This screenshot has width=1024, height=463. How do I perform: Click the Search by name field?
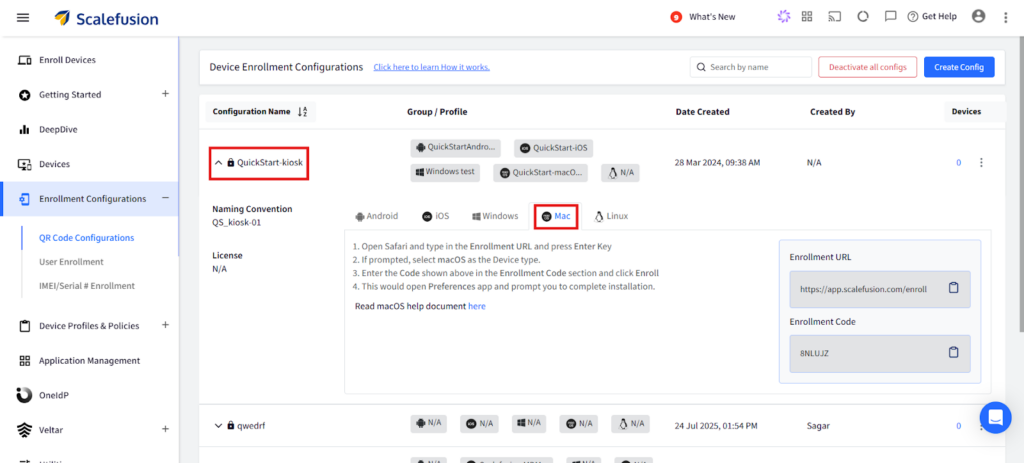click(x=750, y=67)
